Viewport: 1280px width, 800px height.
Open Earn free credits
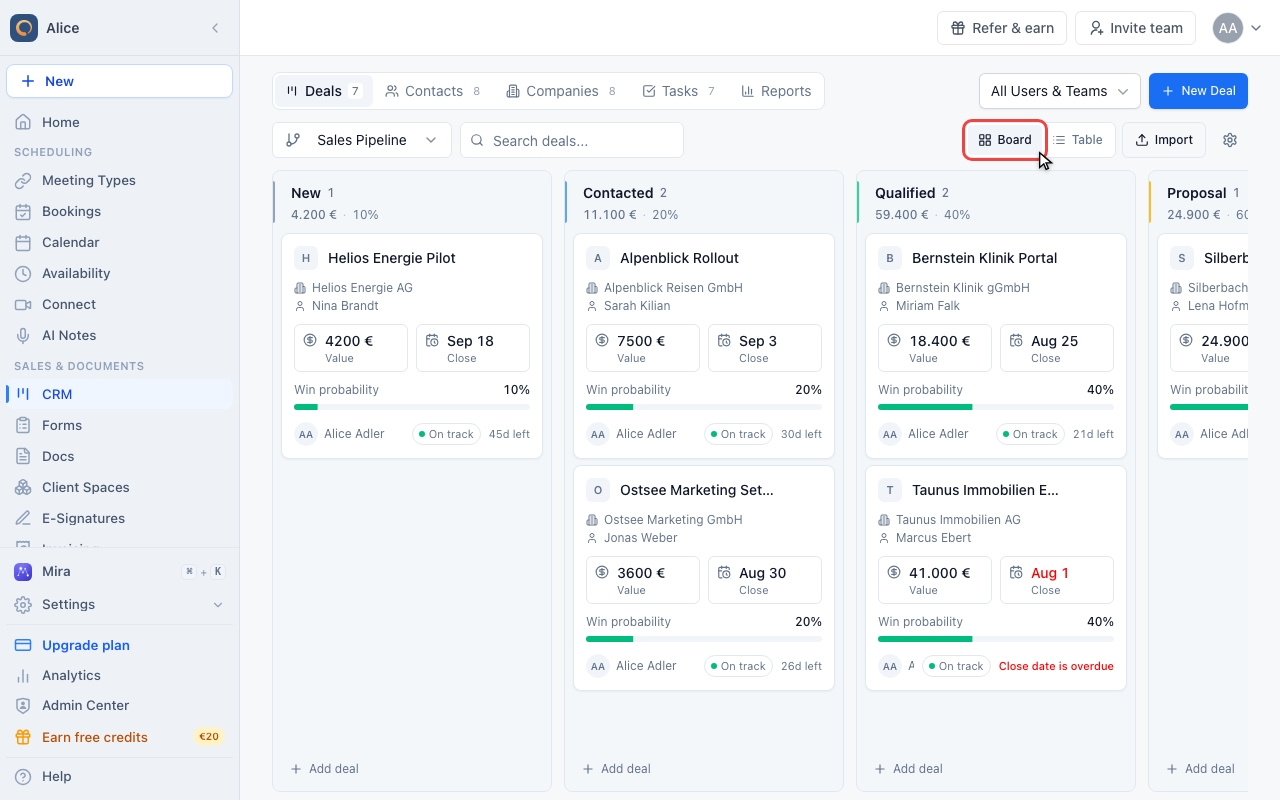(x=120, y=737)
